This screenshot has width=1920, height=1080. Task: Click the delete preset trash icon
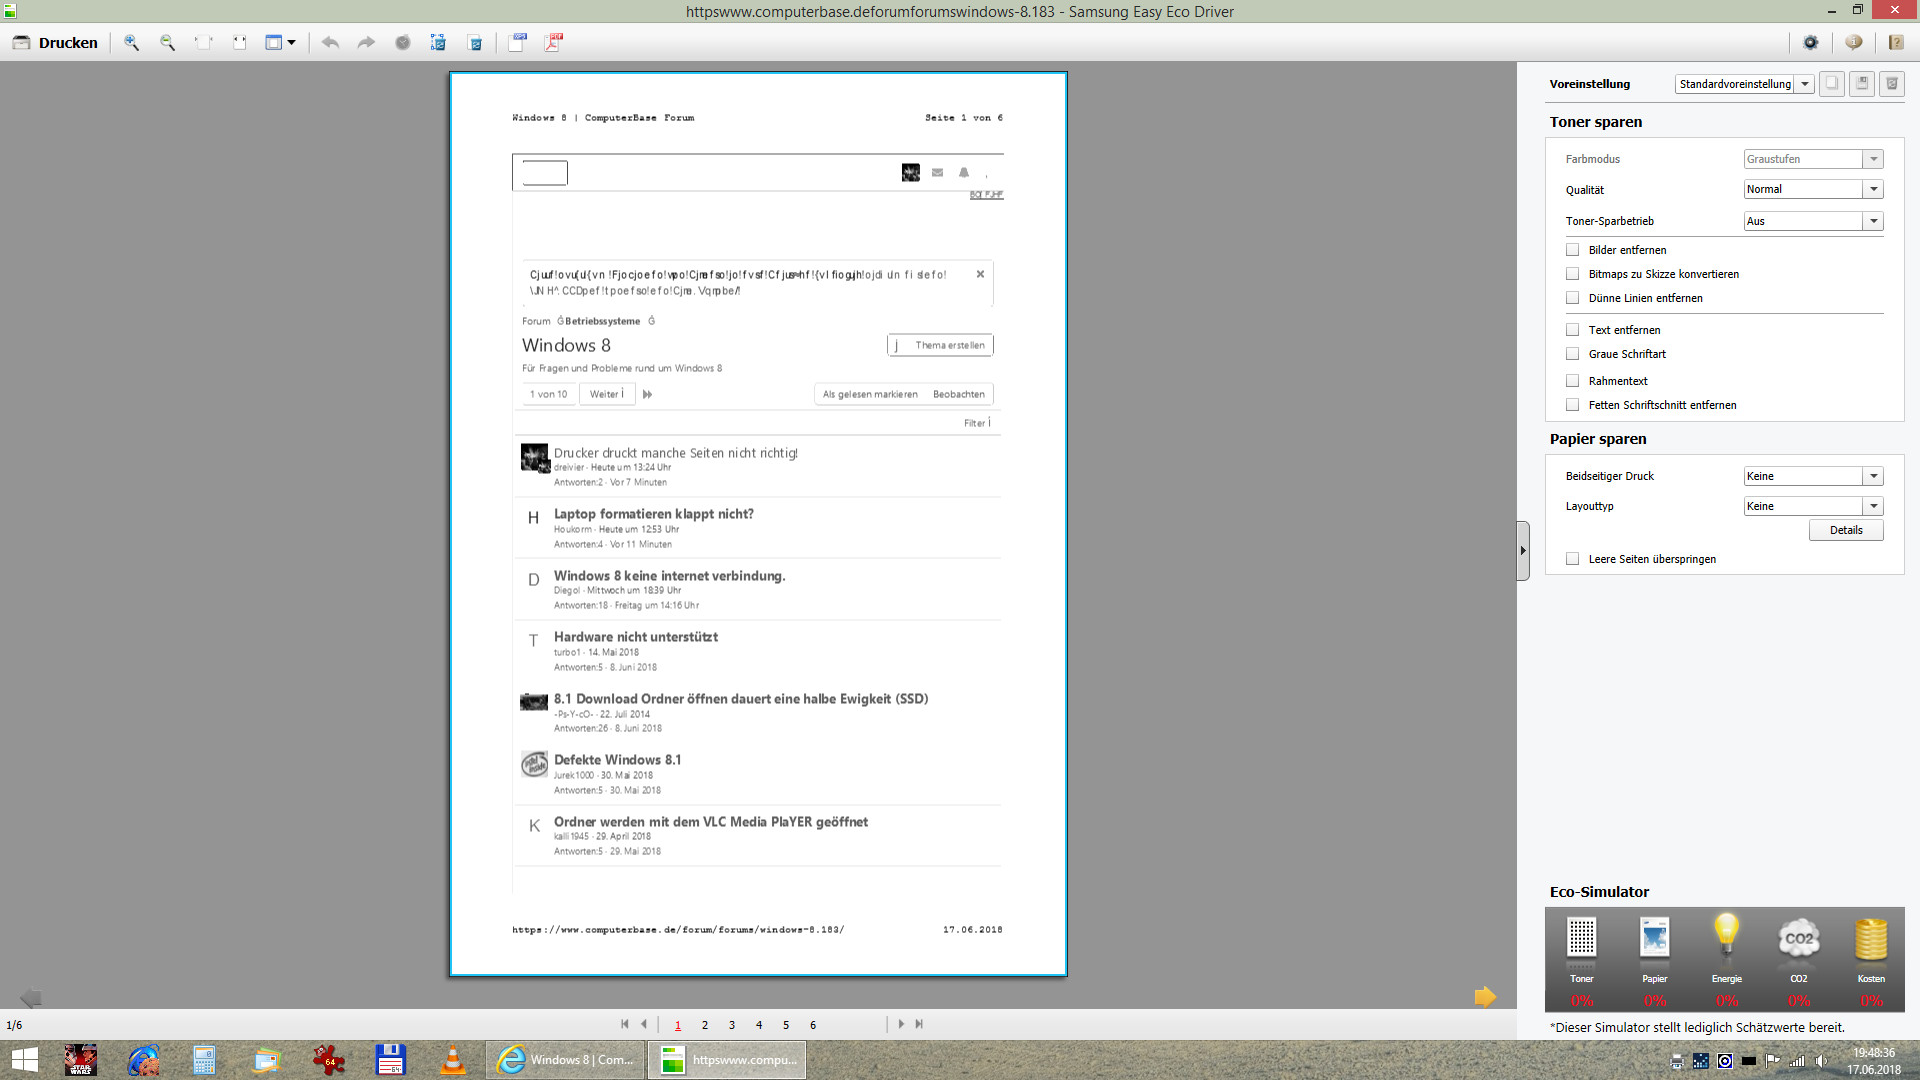1891,84
